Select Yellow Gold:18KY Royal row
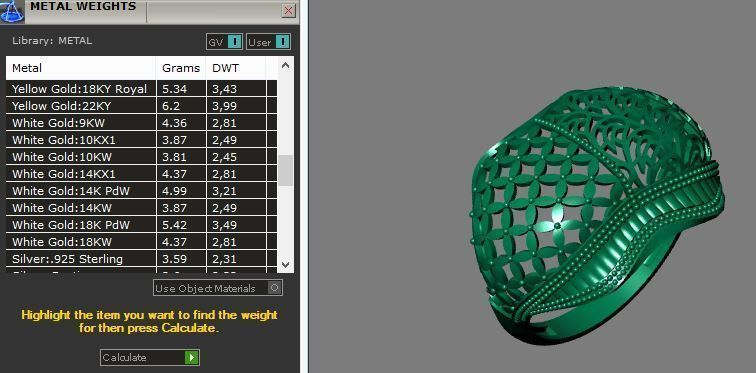This screenshot has height=373, width=756. (141, 89)
